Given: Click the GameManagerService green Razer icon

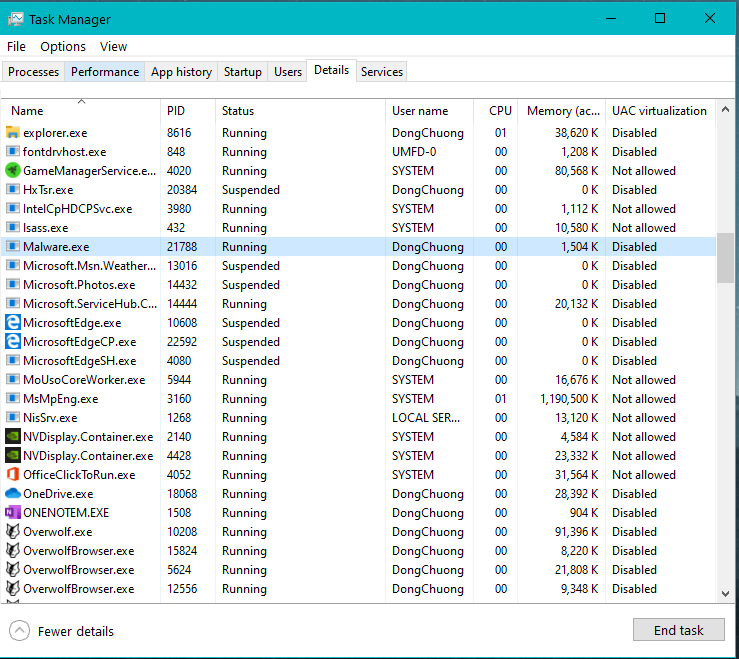Looking at the screenshot, I should pos(13,171).
